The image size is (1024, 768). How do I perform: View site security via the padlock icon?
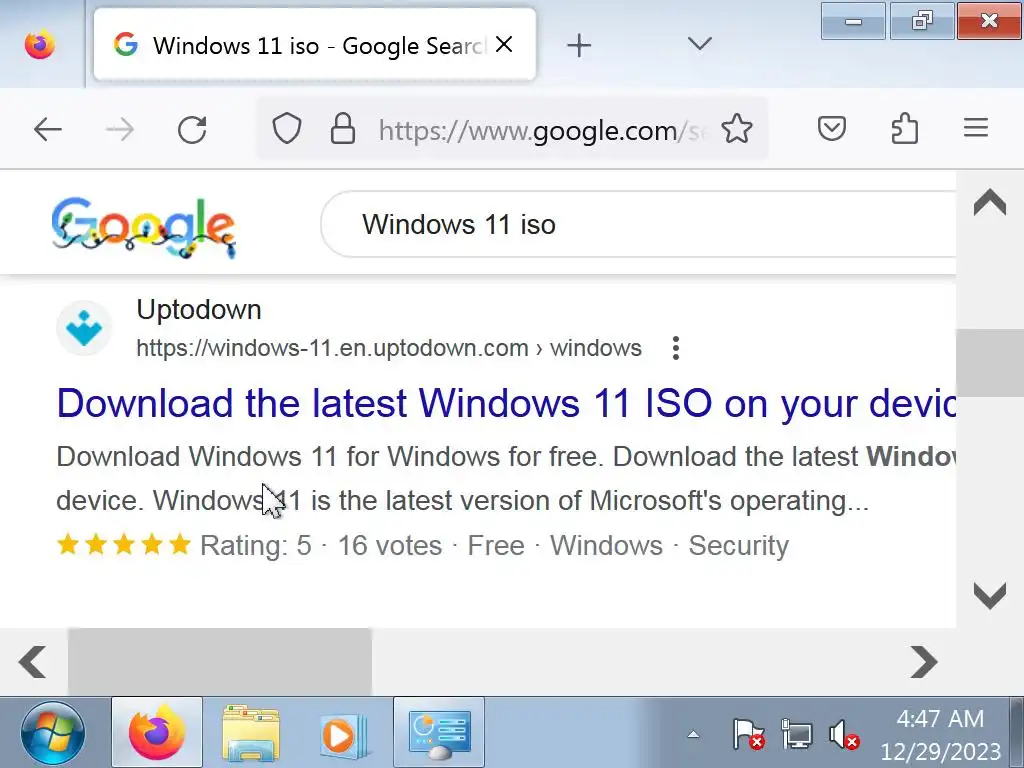(343, 129)
